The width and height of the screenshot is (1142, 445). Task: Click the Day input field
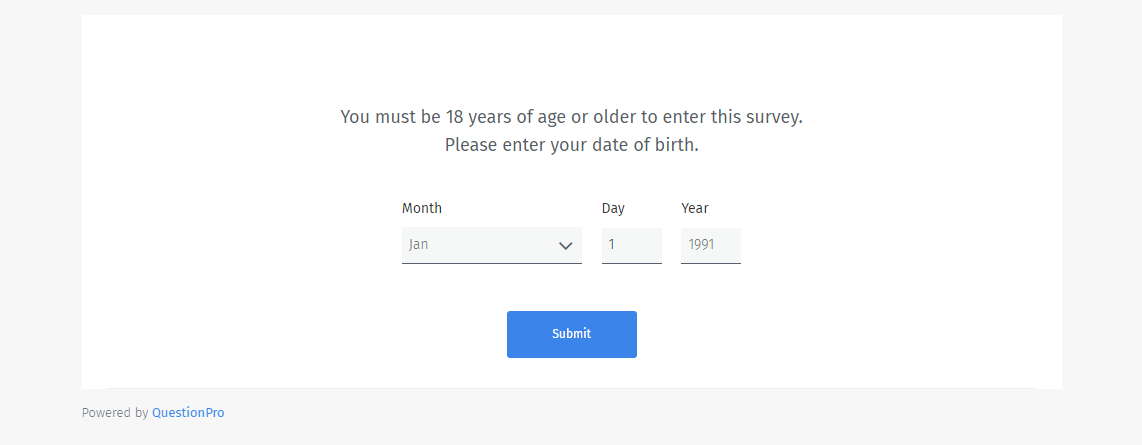click(x=631, y=245)
